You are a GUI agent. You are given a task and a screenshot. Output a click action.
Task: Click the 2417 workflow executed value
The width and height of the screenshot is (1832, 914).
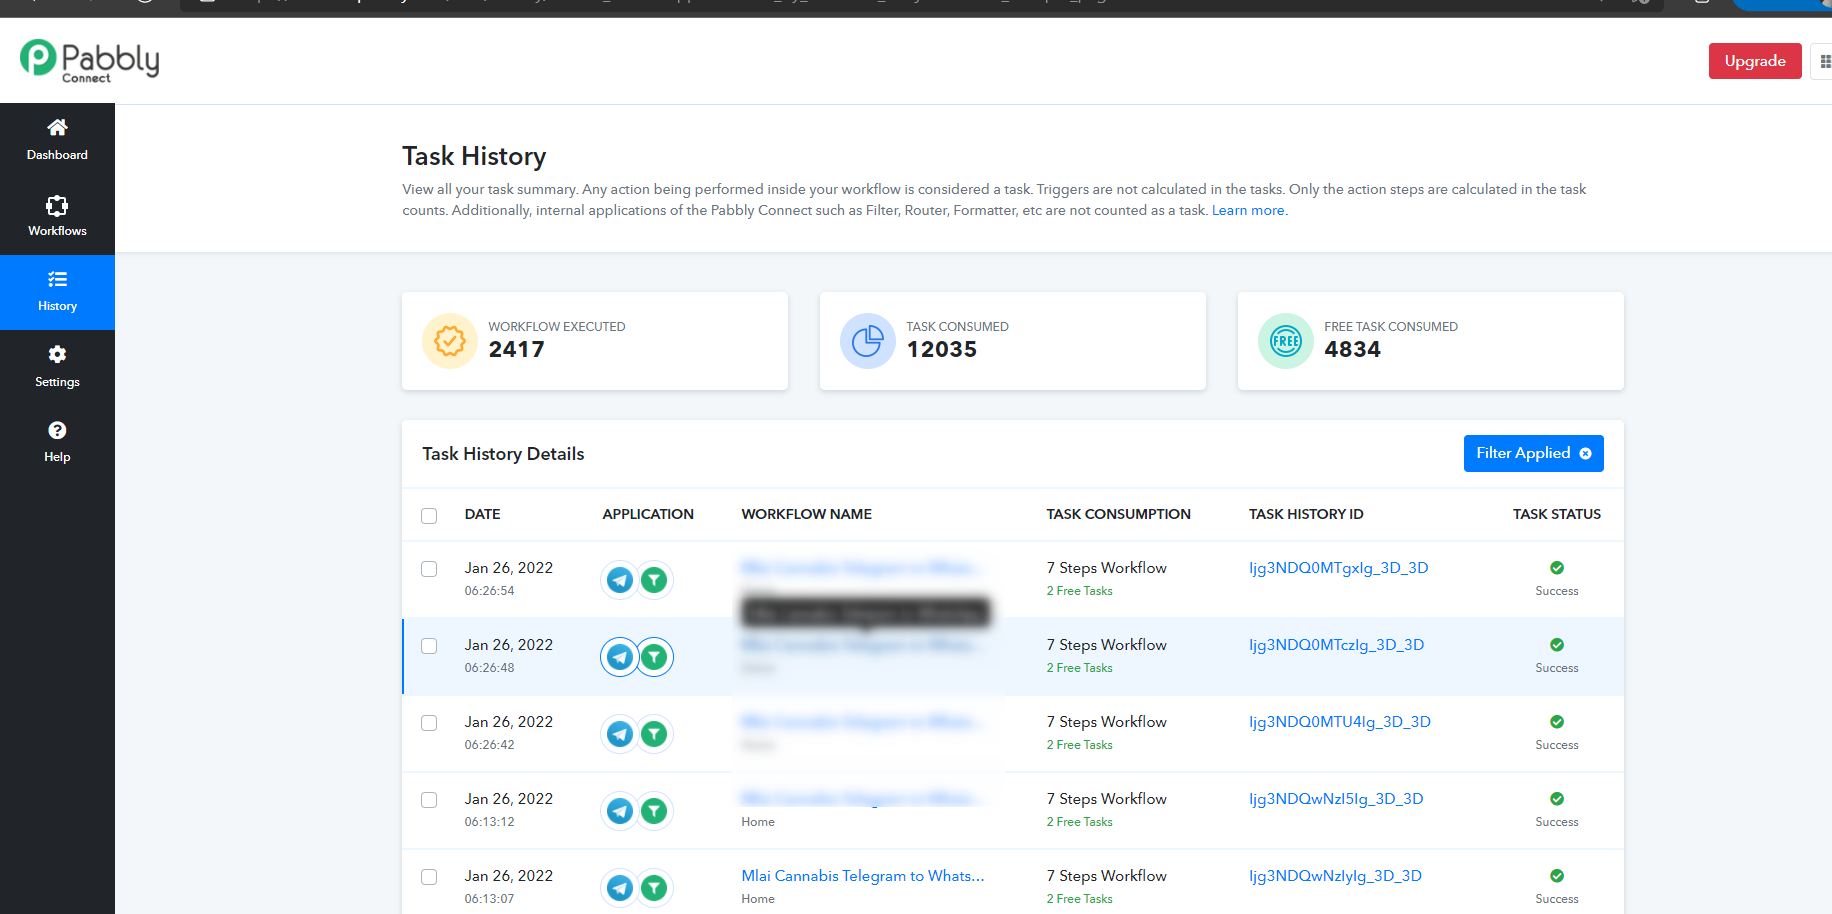(x=516, y=349)
